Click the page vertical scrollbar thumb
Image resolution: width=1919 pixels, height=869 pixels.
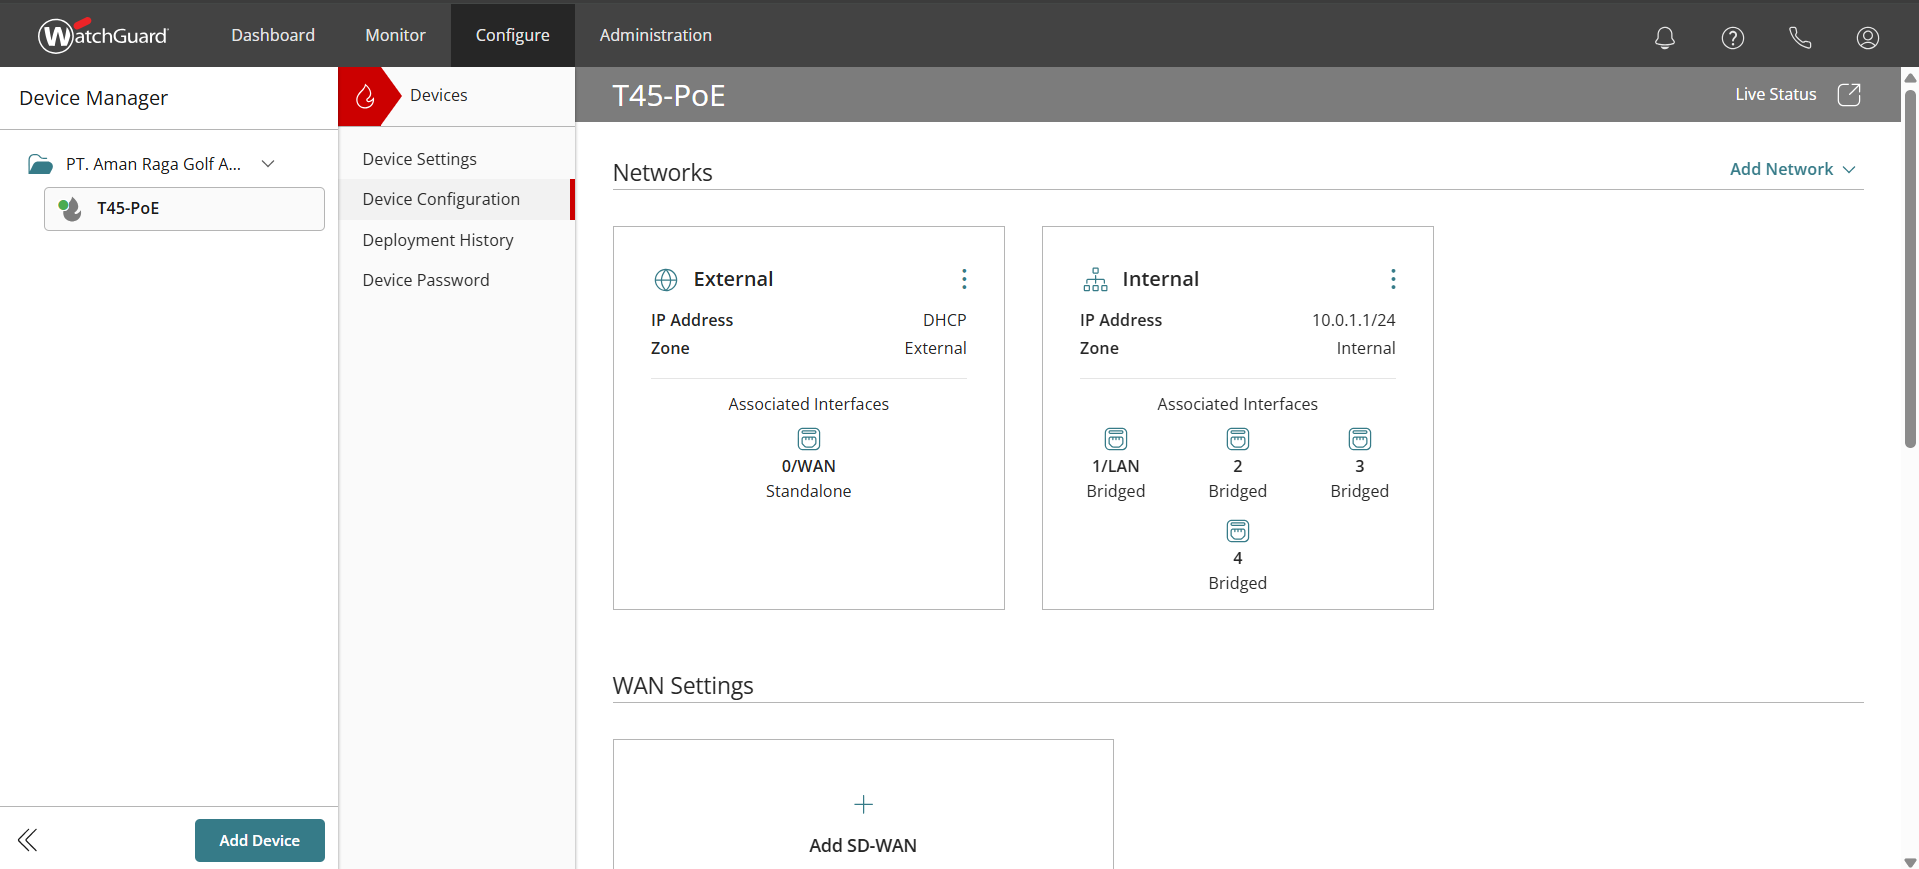tap(1910, 268)
